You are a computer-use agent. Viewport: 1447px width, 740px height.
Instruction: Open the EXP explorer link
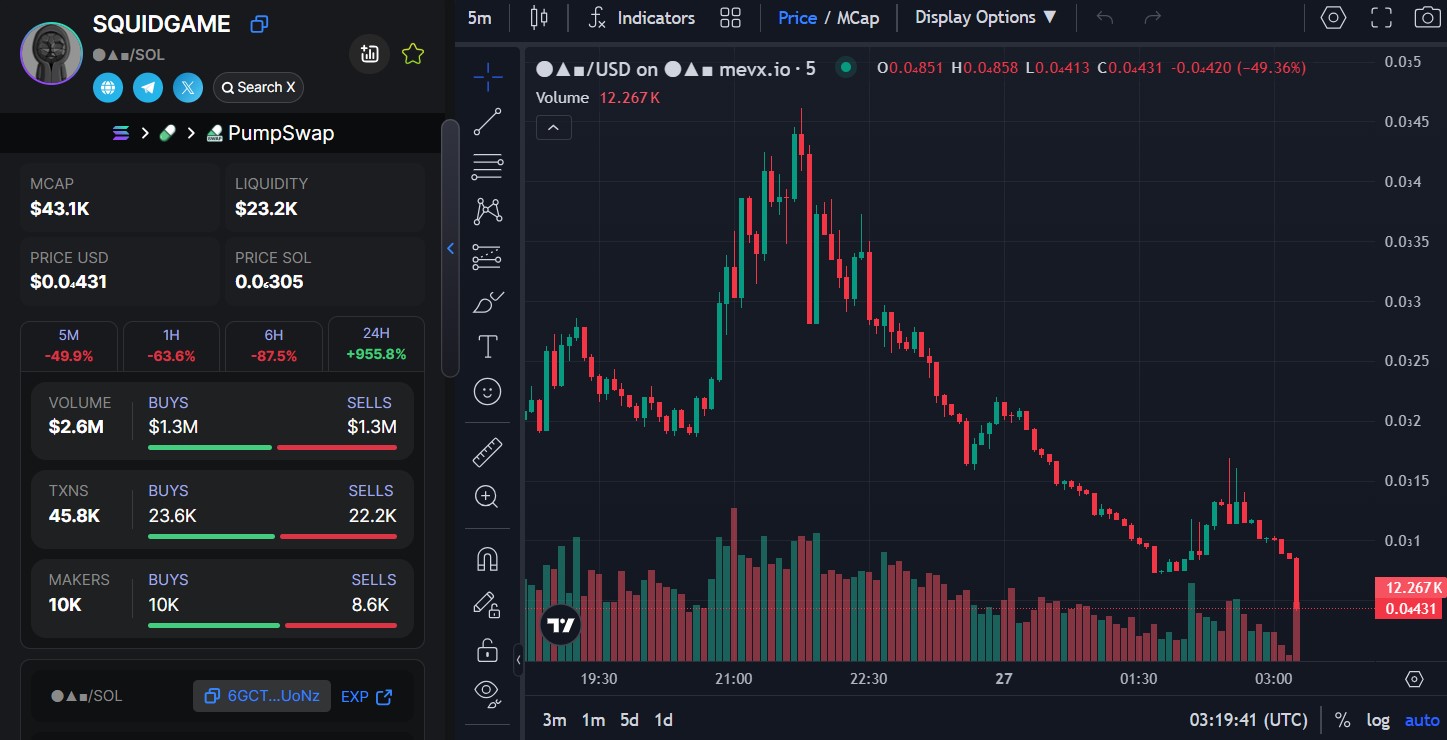click(366, 696)
